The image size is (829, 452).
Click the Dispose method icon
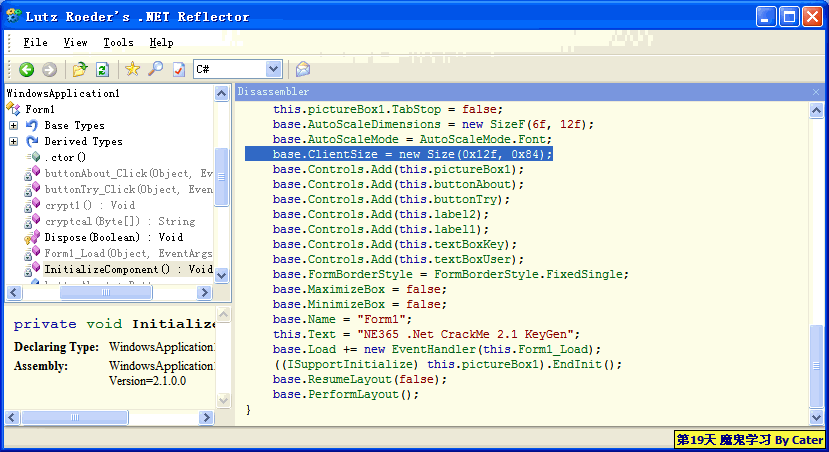[x=32, y=237]
